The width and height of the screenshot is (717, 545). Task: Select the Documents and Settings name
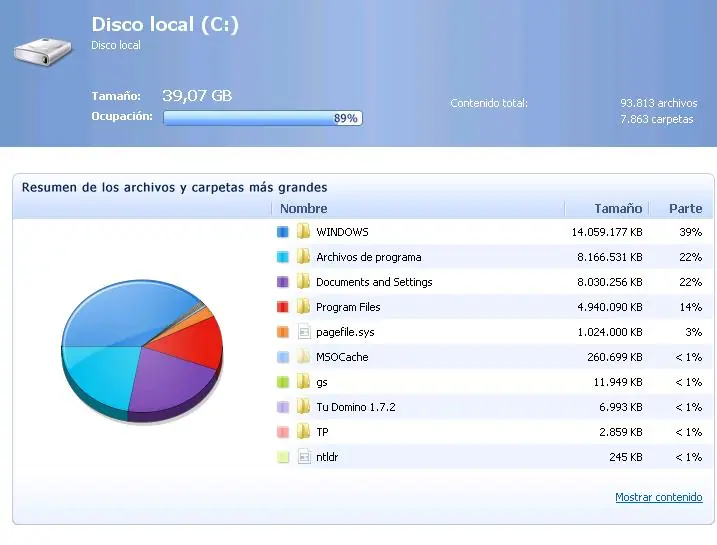(374, 282)
